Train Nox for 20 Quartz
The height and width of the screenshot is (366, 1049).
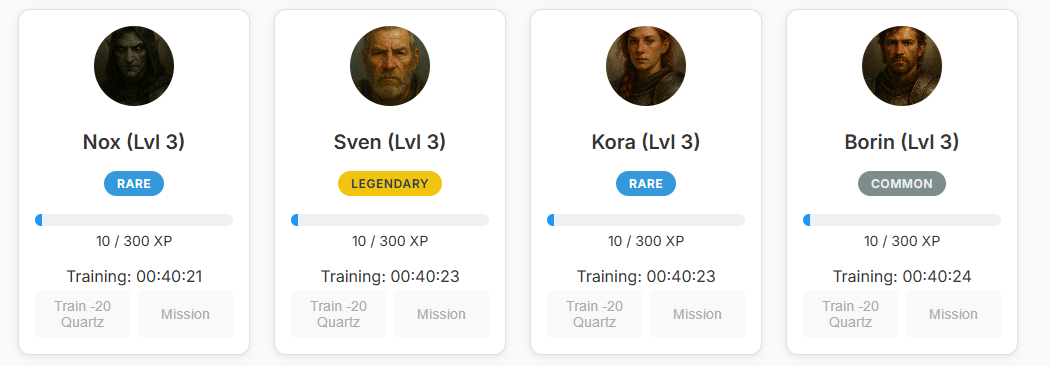pyautogui.click(x=83, y=314)
